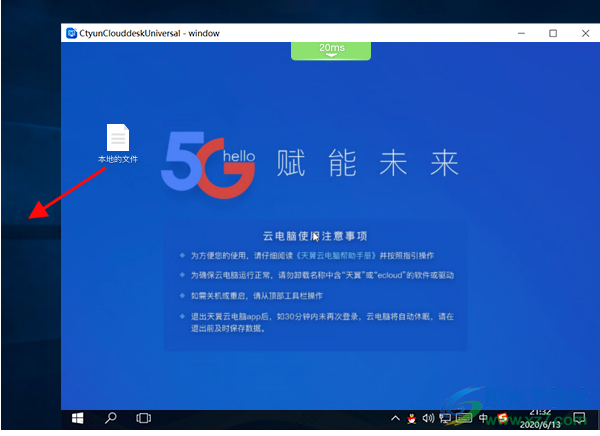
Task: Click the 云电脑使用注意事项 heading
Action: click(315, 236)
